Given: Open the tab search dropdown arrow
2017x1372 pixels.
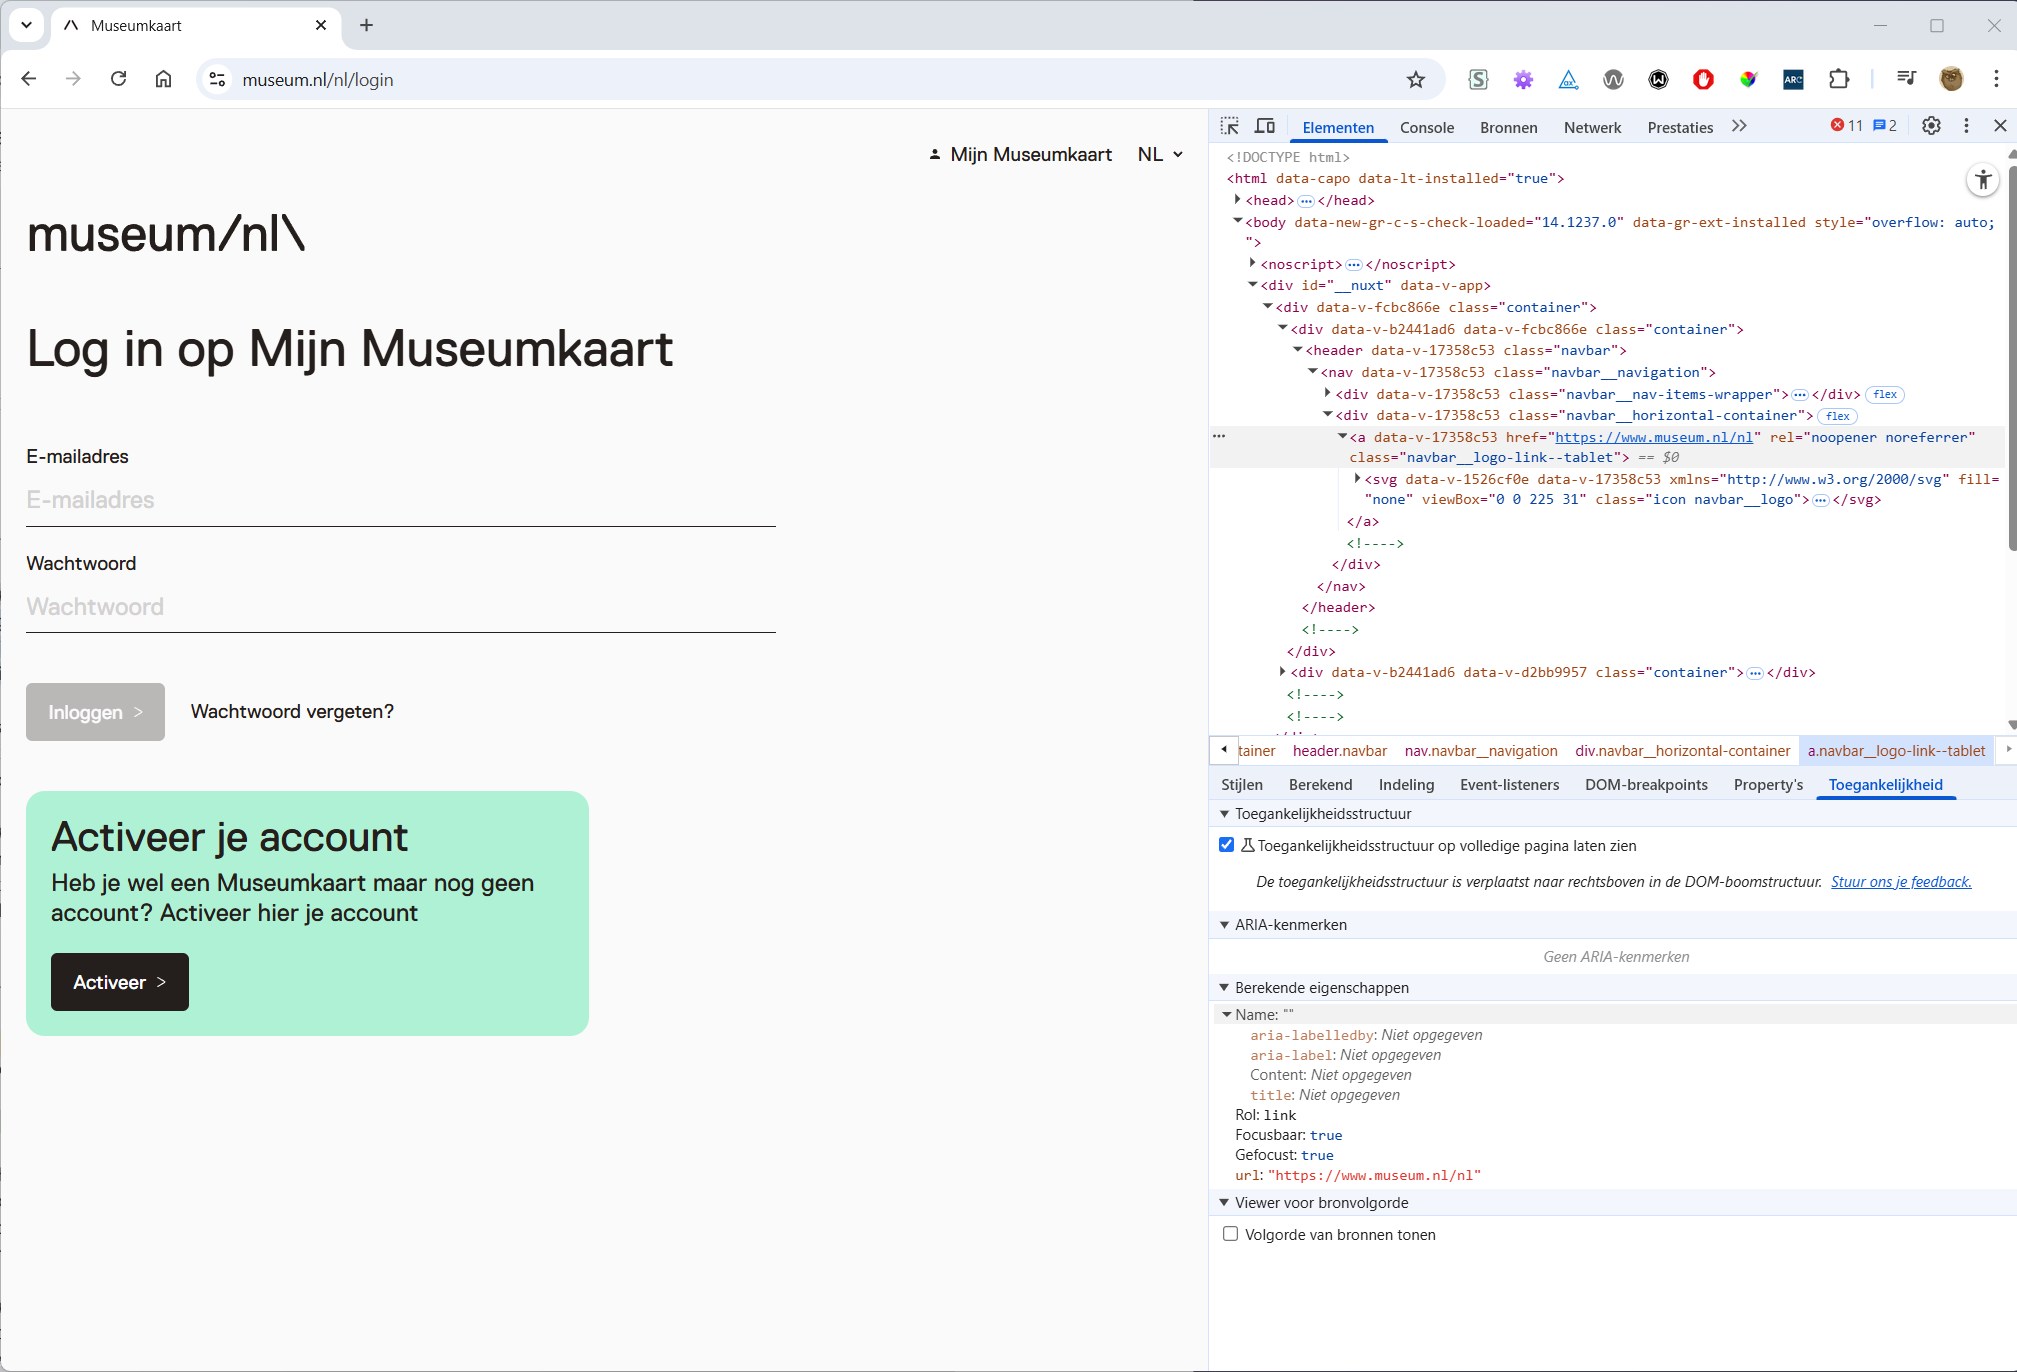Looking at the screenshot, I should pos(27,25).
